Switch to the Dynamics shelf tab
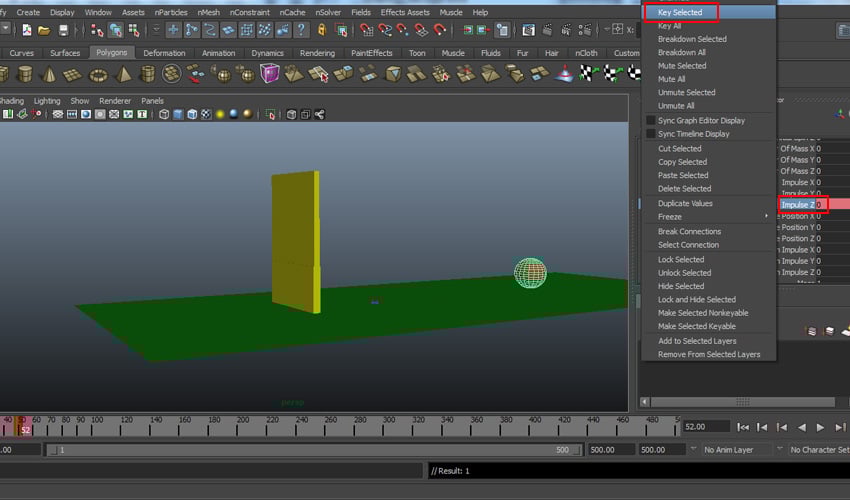The image size is (850, 500). 267,53
